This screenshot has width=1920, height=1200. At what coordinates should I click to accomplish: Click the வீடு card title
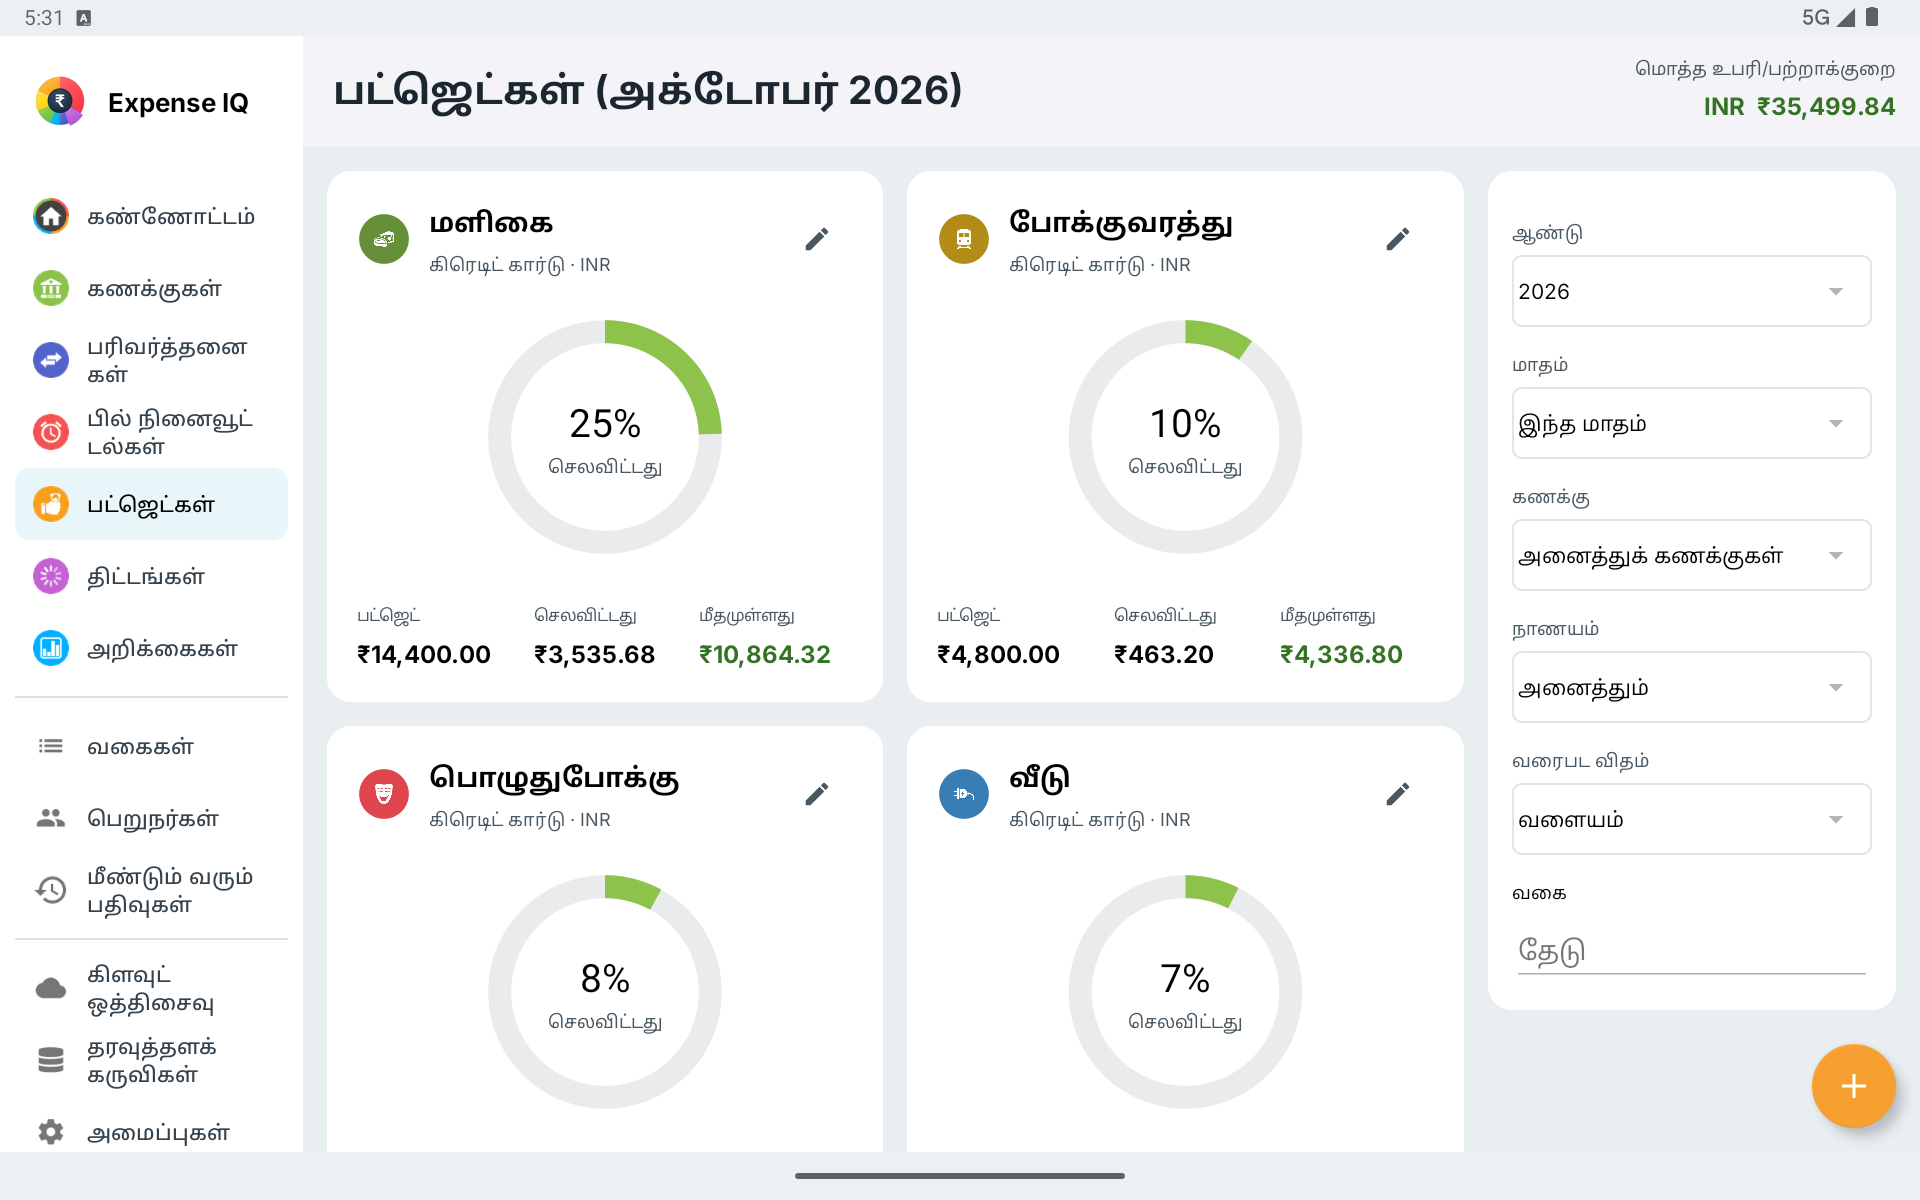coord(1040,778)
